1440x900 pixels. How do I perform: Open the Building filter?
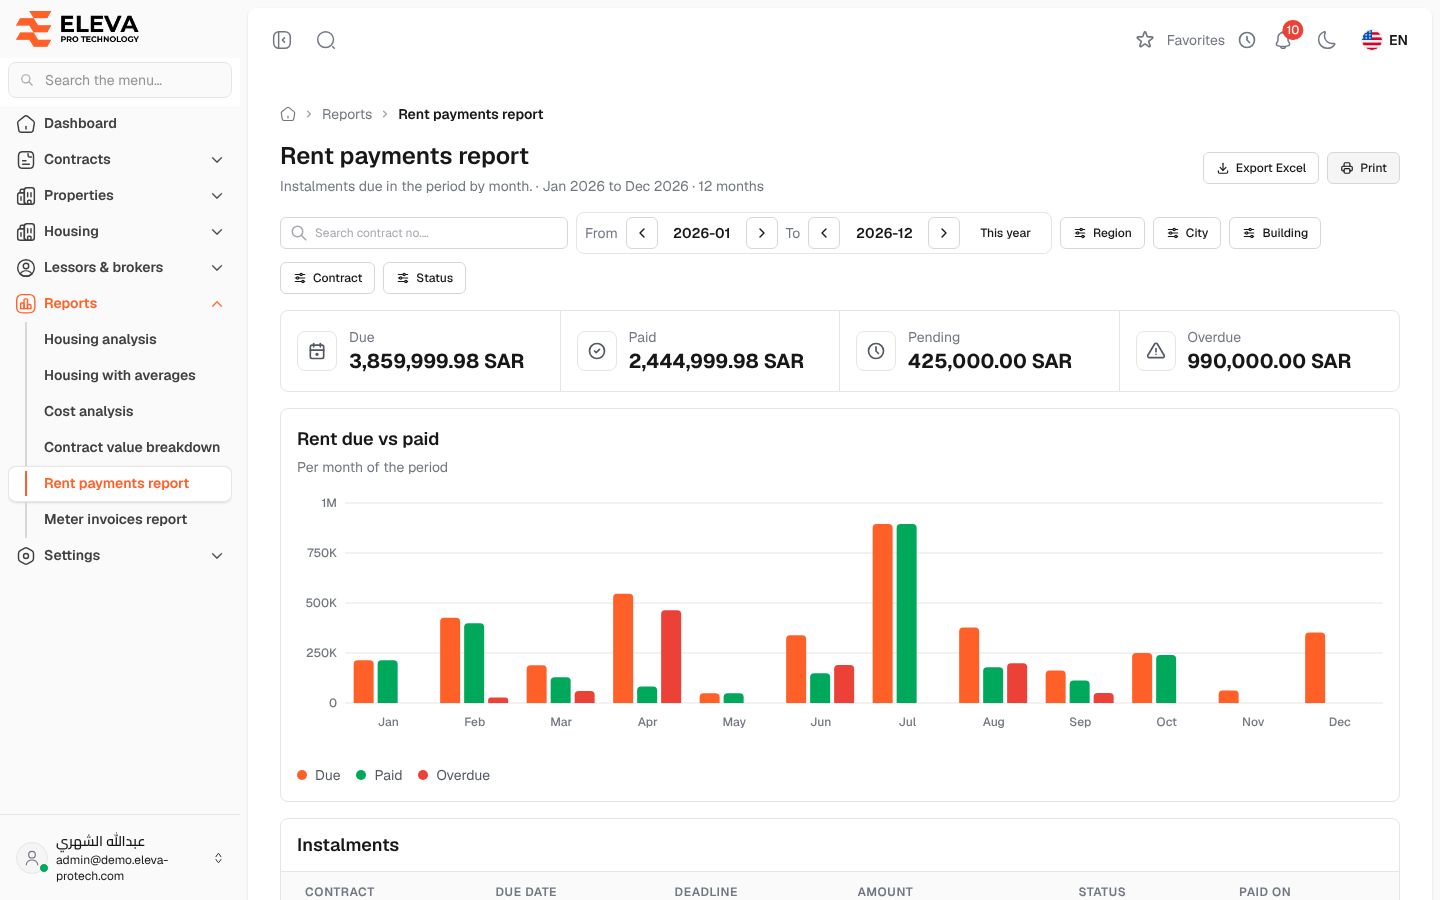(1275, 233)
